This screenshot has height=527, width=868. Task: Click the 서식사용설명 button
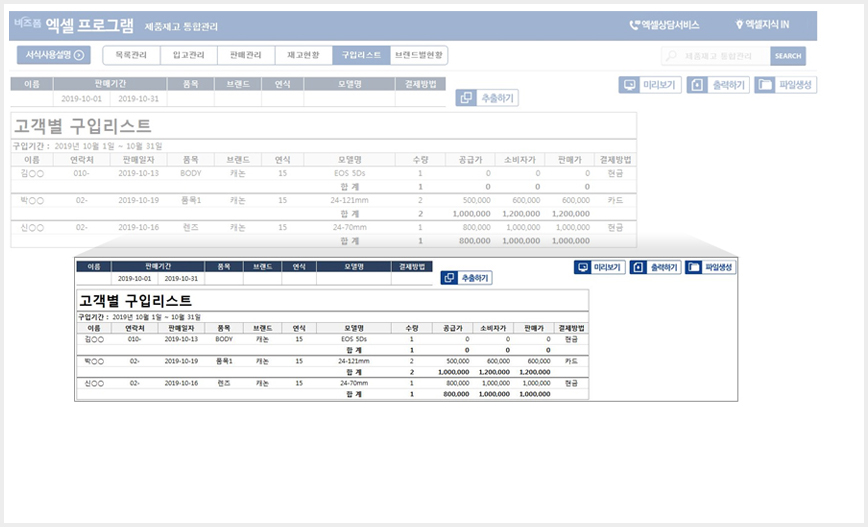54,55
